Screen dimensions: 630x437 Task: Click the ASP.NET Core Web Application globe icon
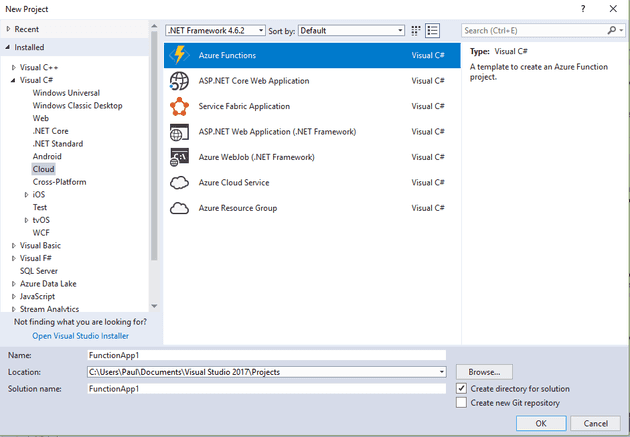click(179, 81)
